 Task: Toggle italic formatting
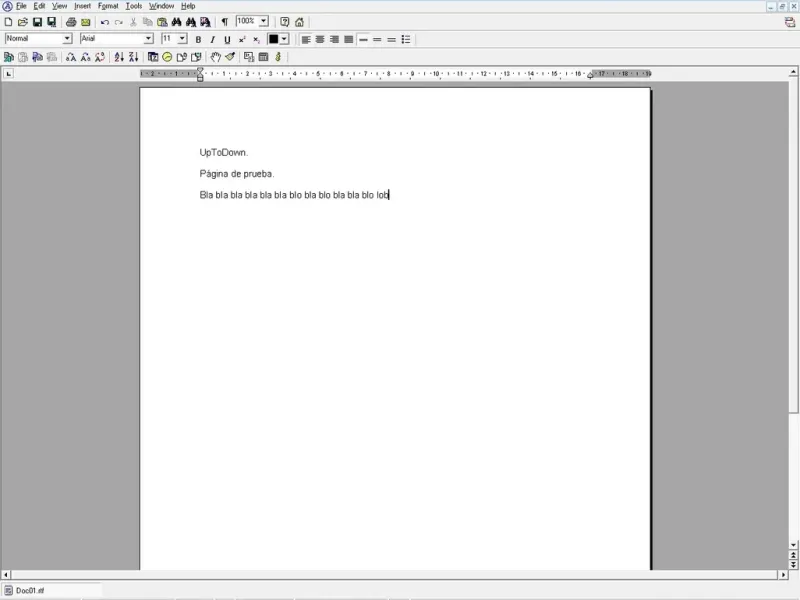[213, 39]
